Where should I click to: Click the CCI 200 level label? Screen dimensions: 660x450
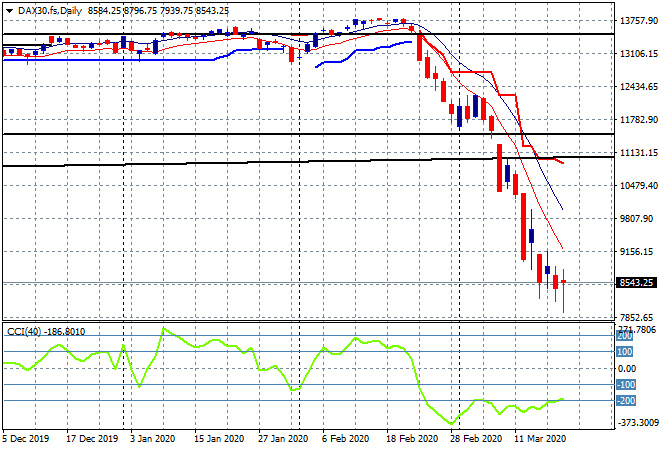(625, 336)
